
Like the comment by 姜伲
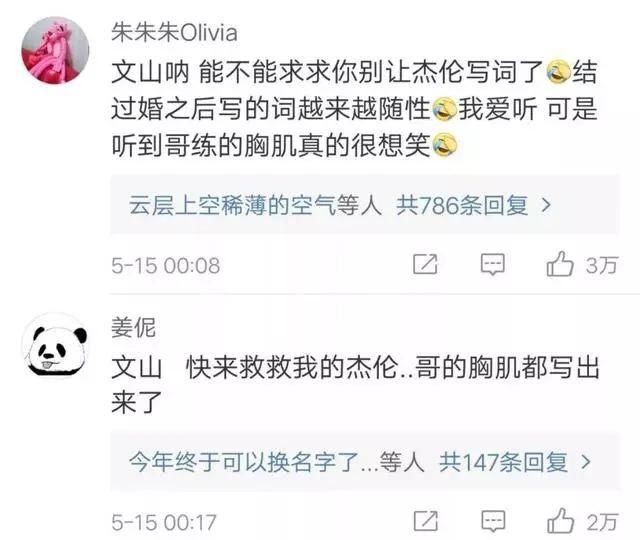tap(560, 521)
